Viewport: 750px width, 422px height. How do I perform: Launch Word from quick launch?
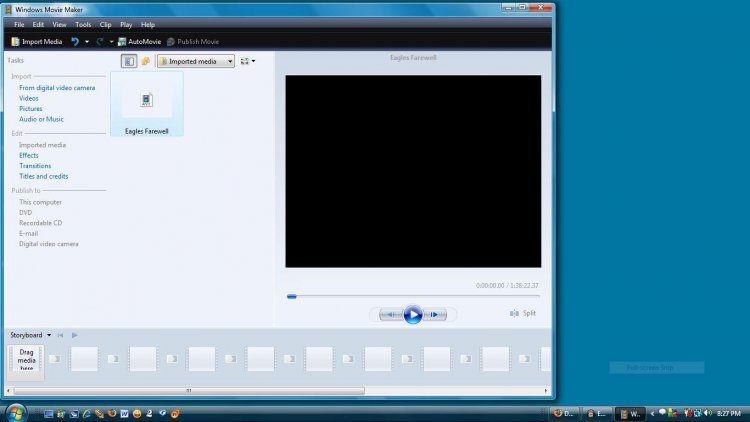[124, 414]
